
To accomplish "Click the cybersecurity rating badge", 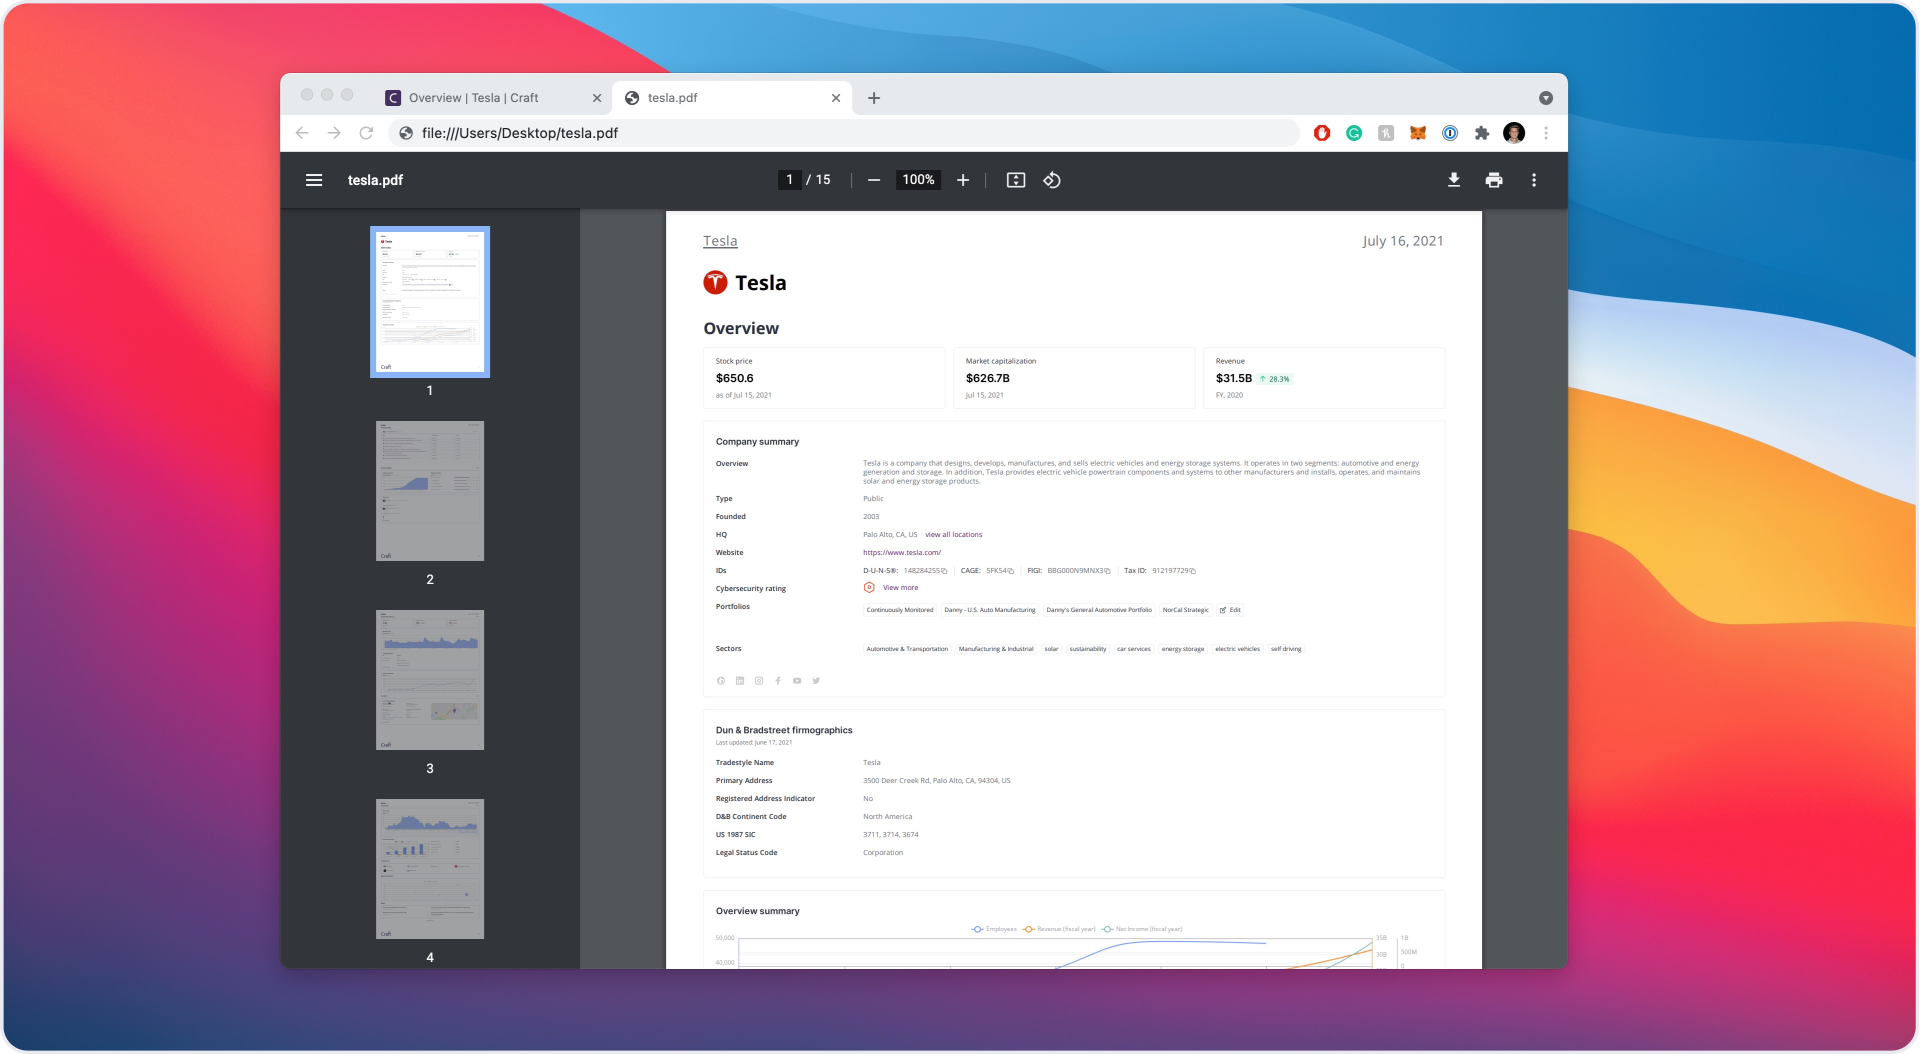I will coord(869,588).
